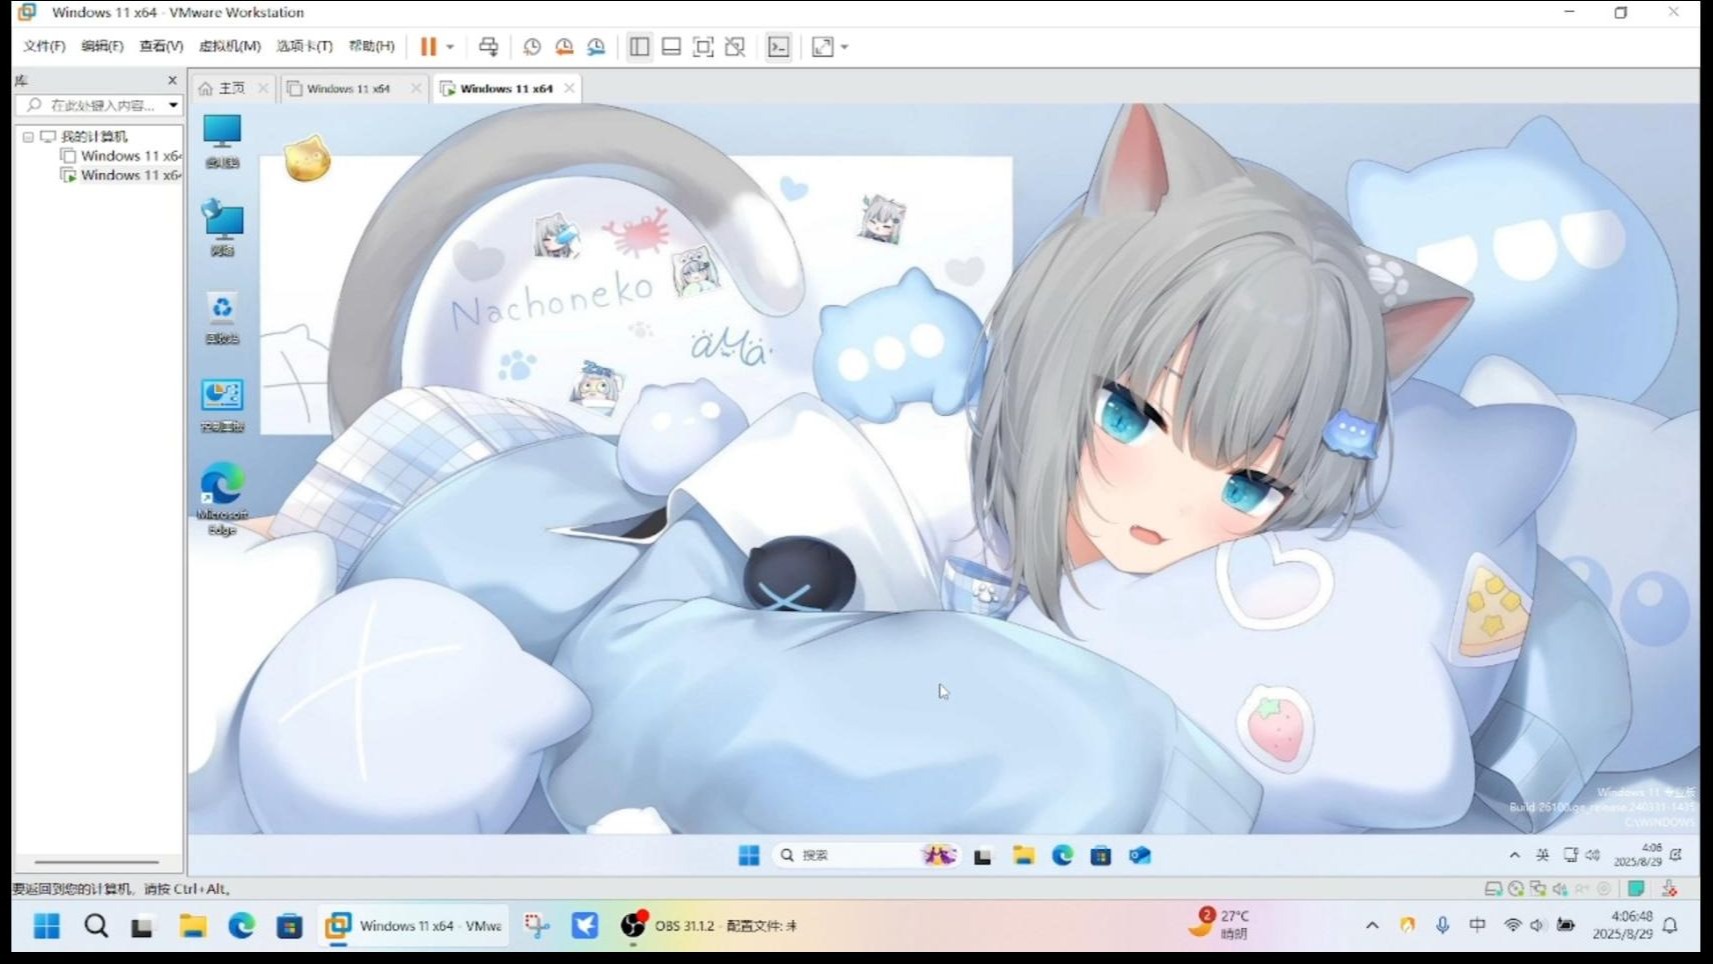Screen dimensions: 1713x964
Task: Take a snapshot of this virtual machine
Action: point(532,47)
